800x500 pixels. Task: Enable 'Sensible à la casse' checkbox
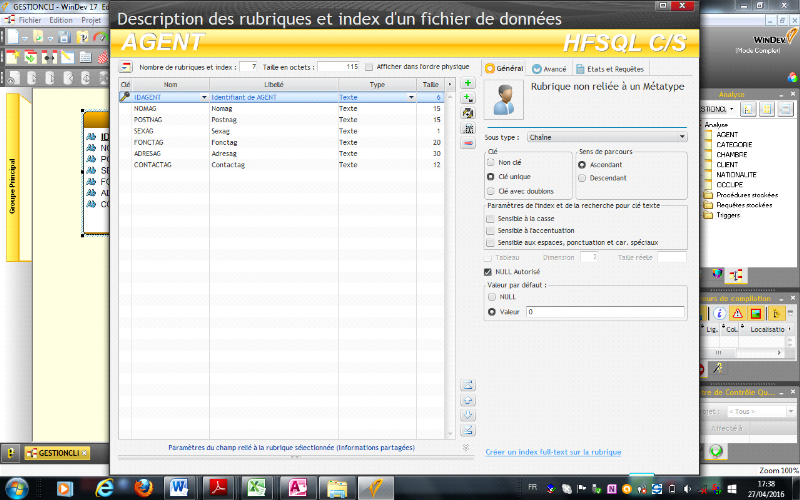[490, 218]
